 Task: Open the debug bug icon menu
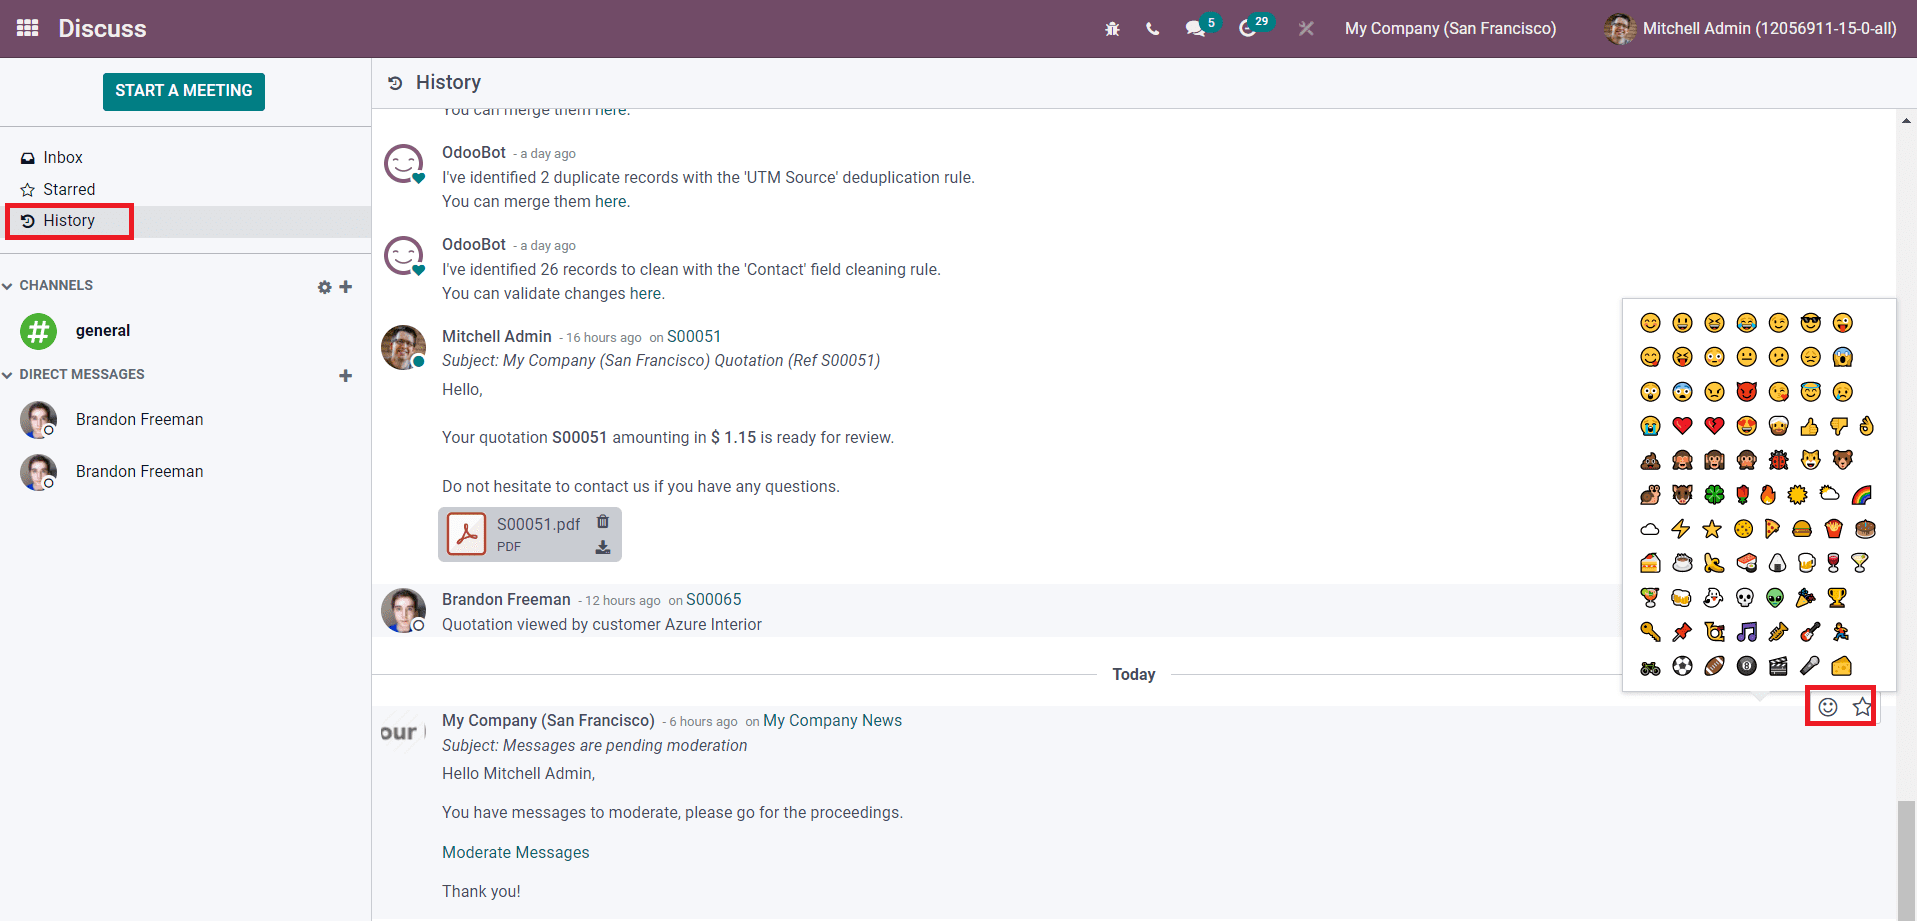pos(1112,29)
